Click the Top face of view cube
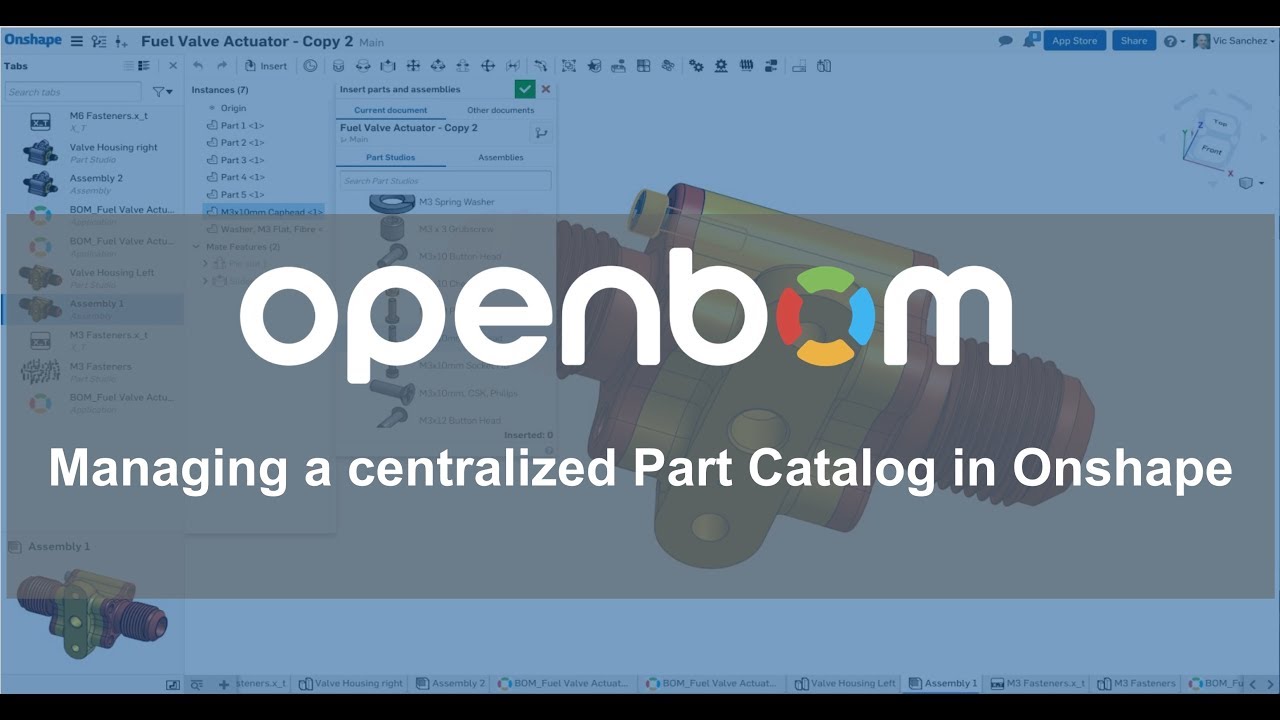The width and height of the screenshot is (1280, 720). (x=1219, y=122)
